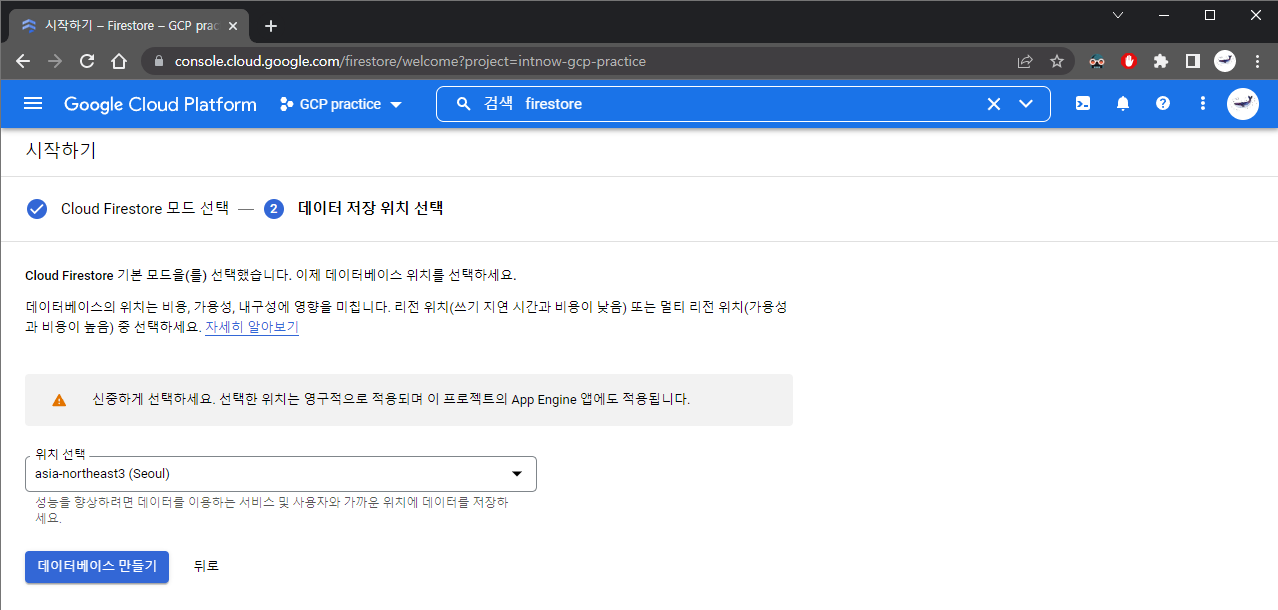1278x610 pixels.
Task: Click 데이터베이스 만들기 button
Action: click(x=97, y=566)
